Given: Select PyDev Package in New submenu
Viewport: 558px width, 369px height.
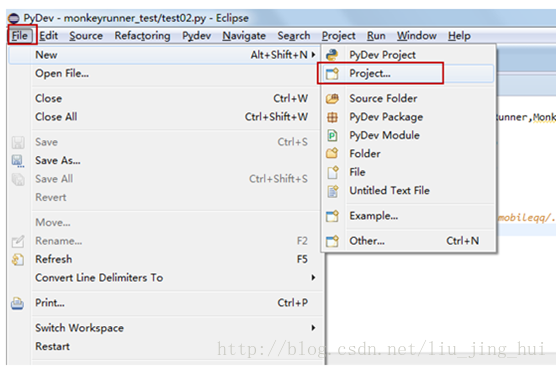Looking at the screenshot, I should (408, 117).
